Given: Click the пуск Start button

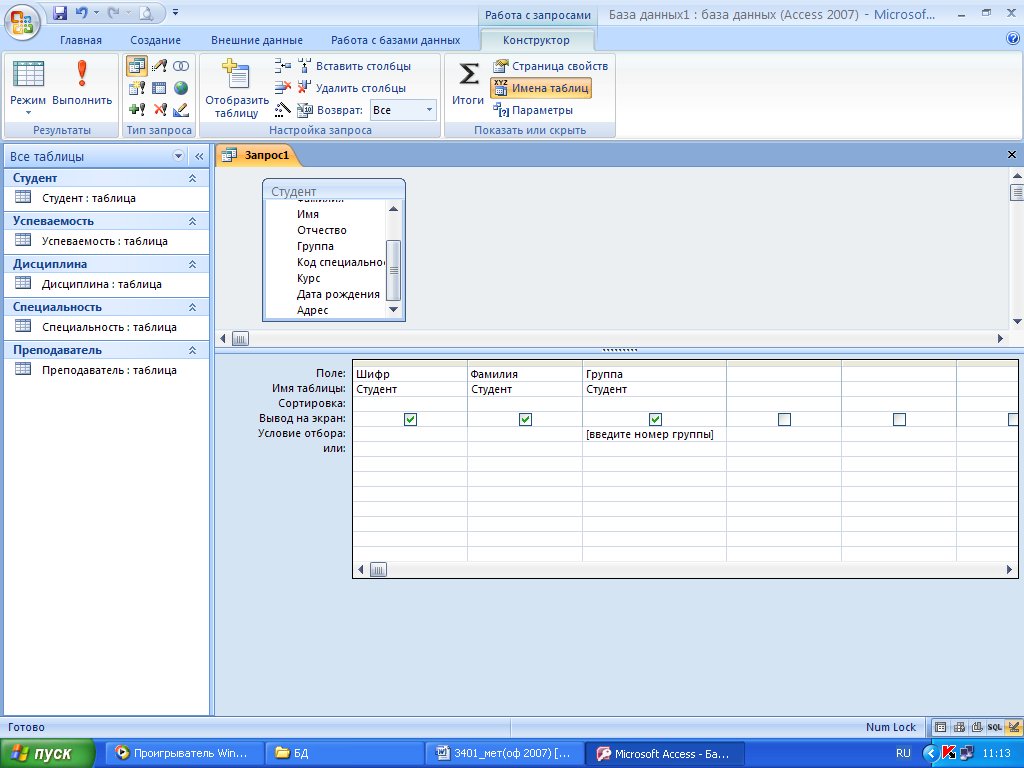Looking at the screenshot, I should coord(47,753).
